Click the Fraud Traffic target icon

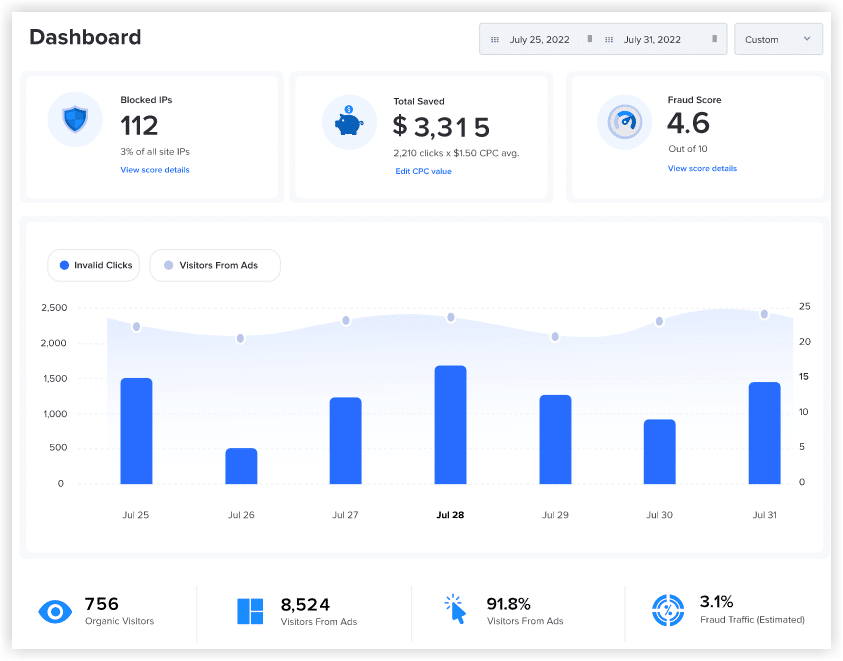pos(667,611)
